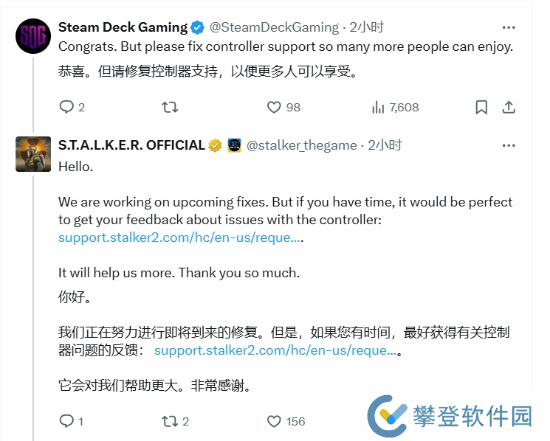Image resolution: width=550 pixels, height=441 pixels.
Task: Open the support.stalker2.com link in the Chinese translation
Action: (275, 350)
